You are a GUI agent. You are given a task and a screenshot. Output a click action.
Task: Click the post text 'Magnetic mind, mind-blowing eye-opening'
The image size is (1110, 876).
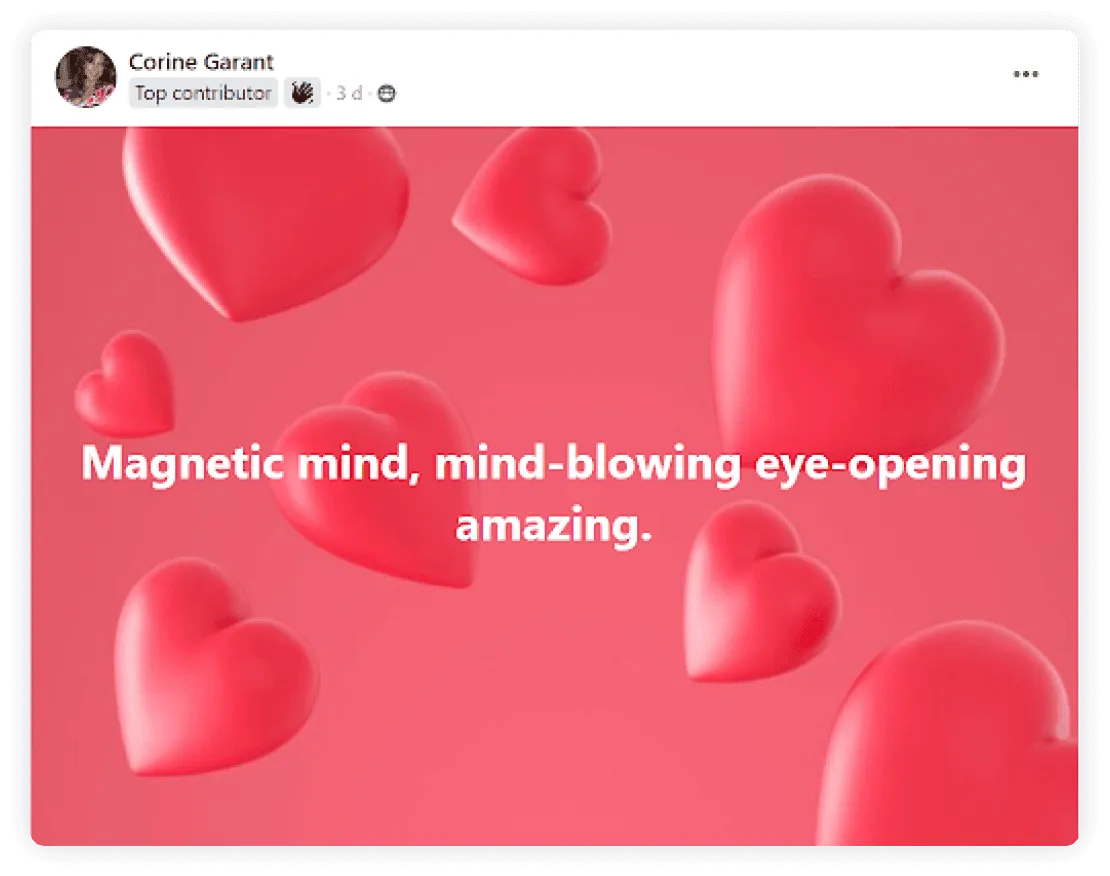click(x=554, y=464)
